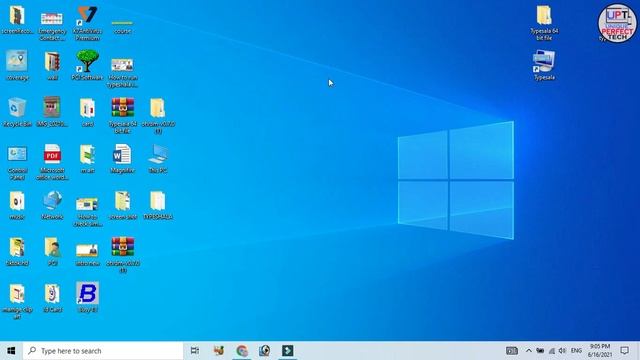This screenshot has height=360, width=640.
Task: Open the intro new video thumbnail
Action: coord(87,255)
